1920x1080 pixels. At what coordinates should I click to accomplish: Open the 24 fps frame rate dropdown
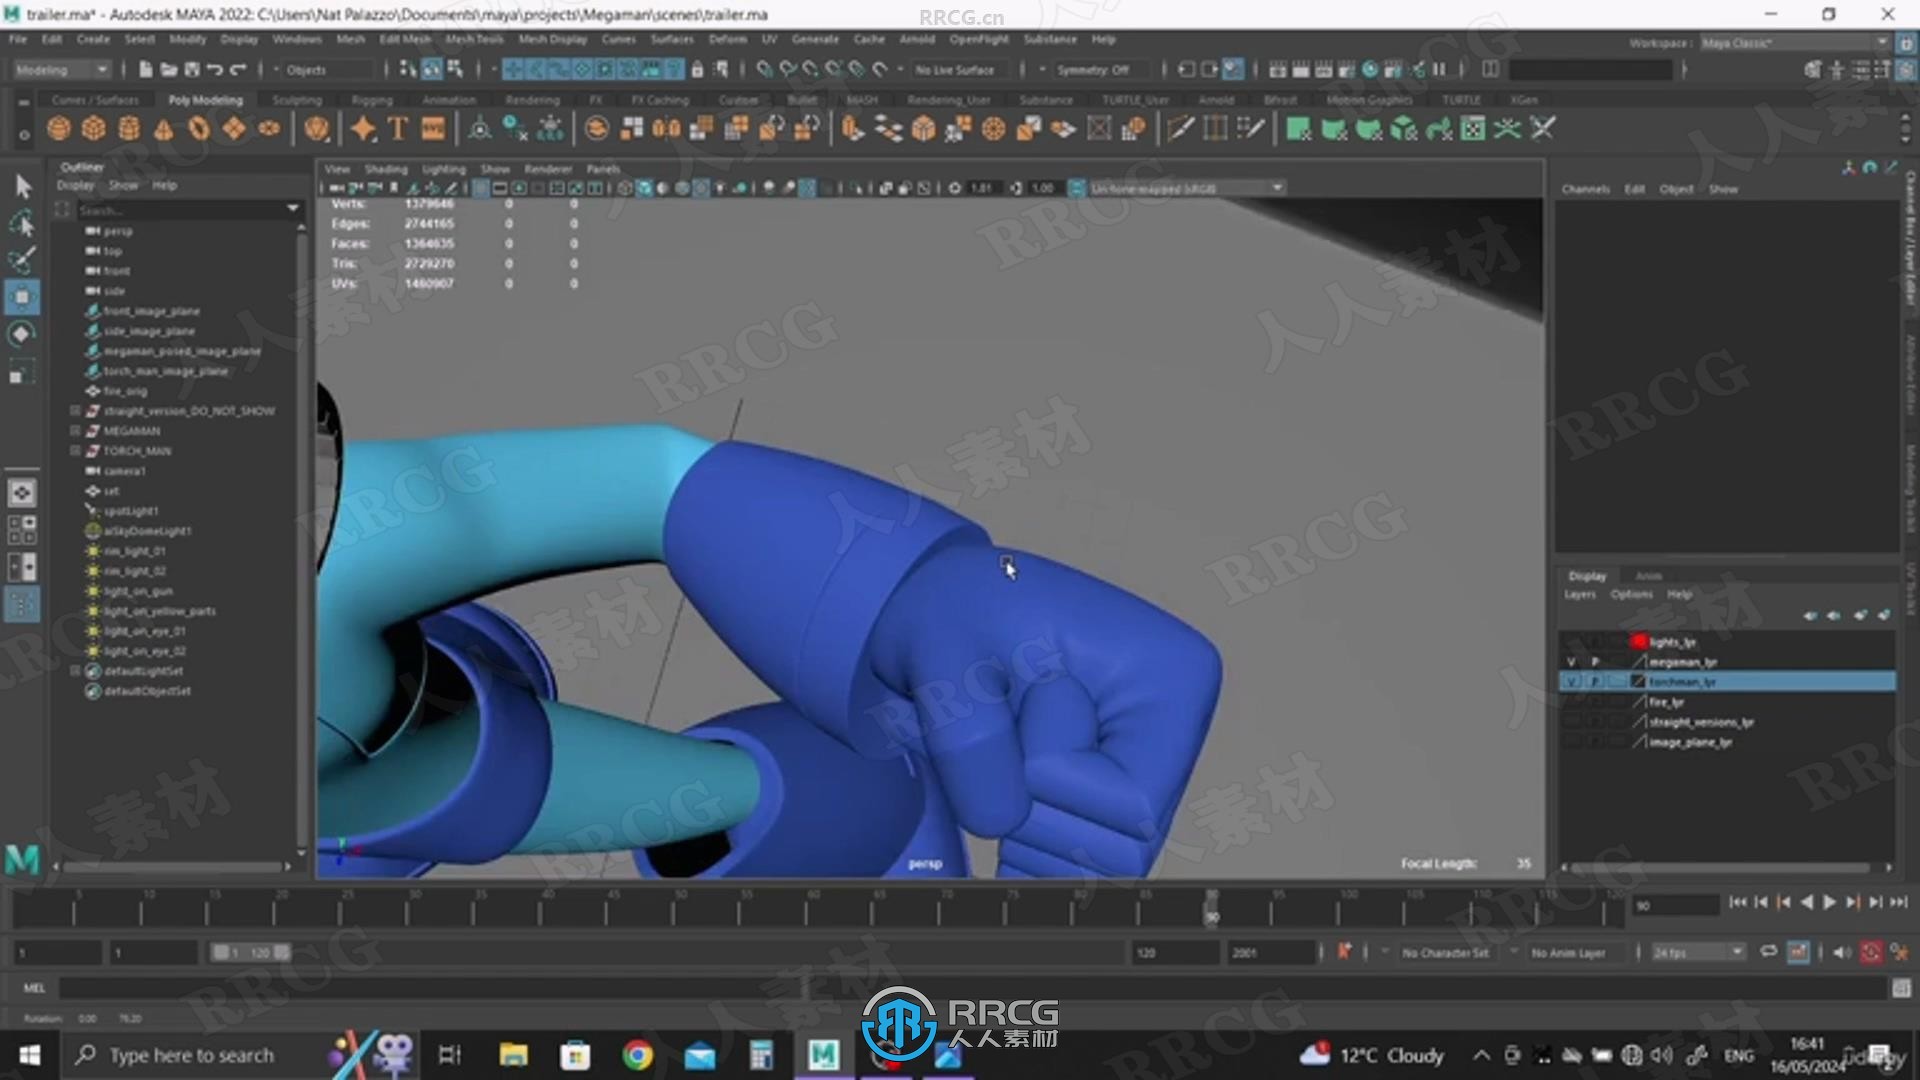point(1698,952)
